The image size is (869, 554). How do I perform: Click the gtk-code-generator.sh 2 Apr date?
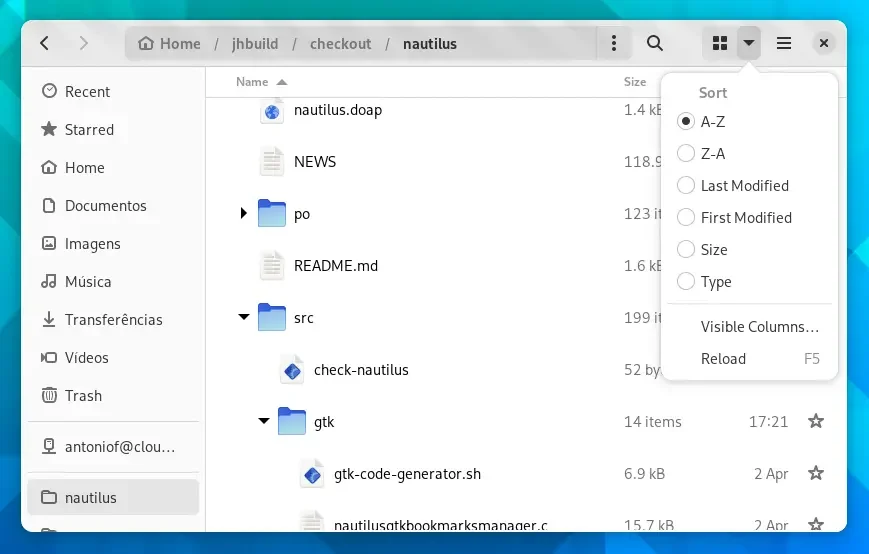(771, 474)
